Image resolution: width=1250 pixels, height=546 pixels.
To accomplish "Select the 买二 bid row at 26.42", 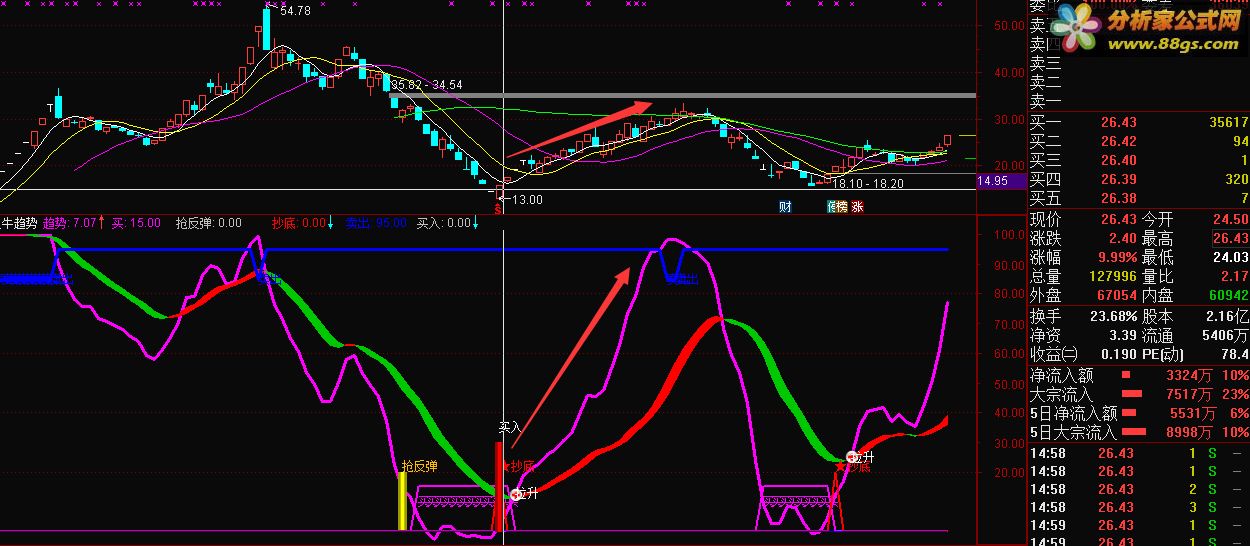I will [1139, 141].
